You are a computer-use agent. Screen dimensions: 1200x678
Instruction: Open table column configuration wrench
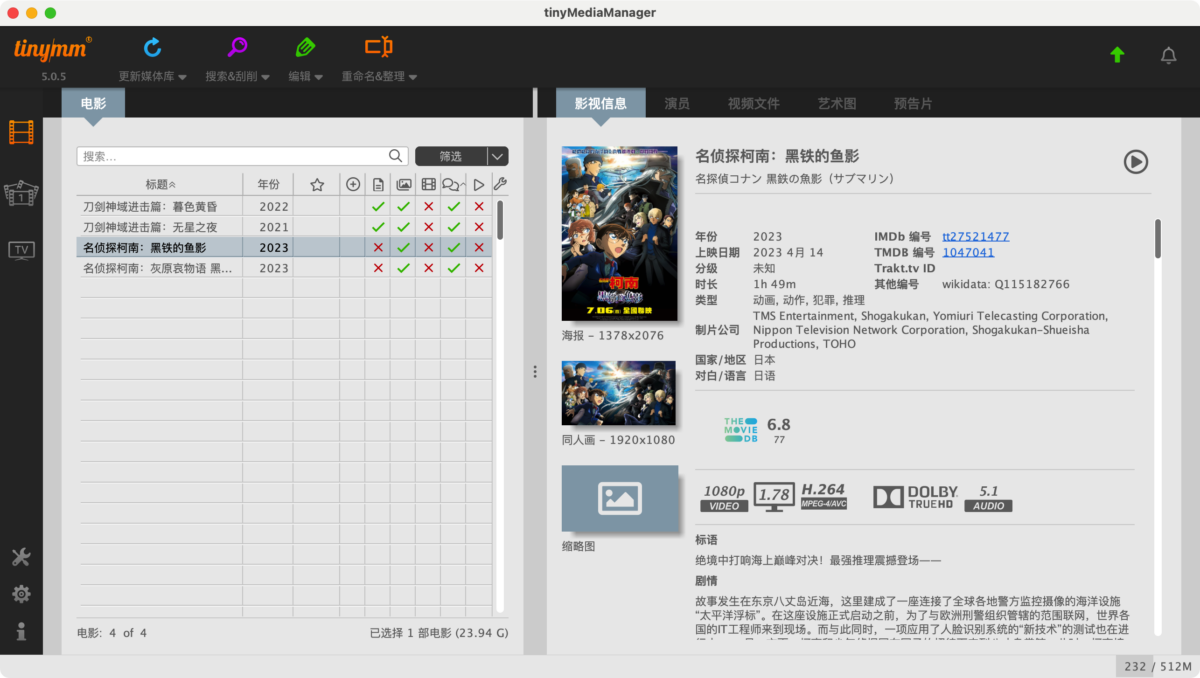tap(500, 184)
